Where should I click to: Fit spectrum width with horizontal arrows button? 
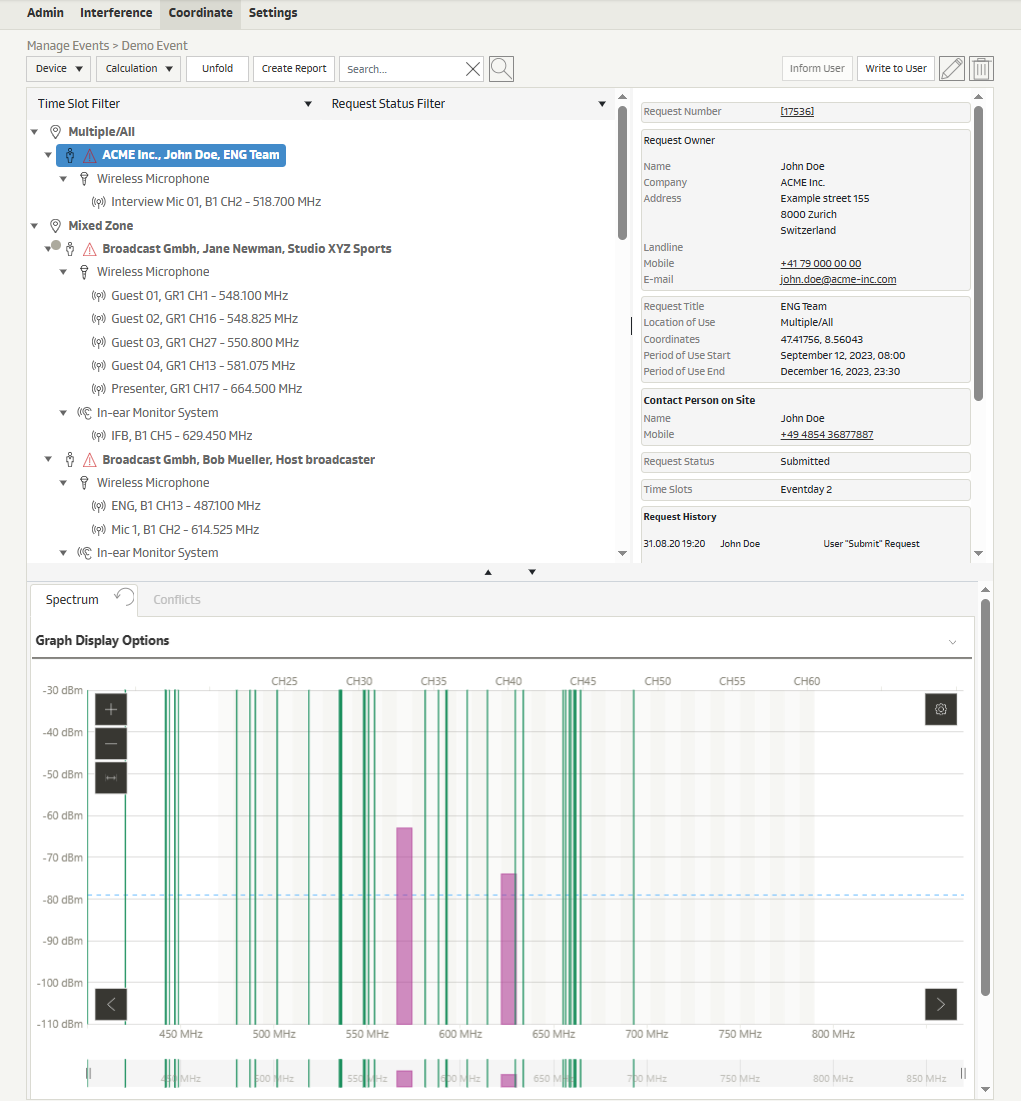click(x=111, y=778)
